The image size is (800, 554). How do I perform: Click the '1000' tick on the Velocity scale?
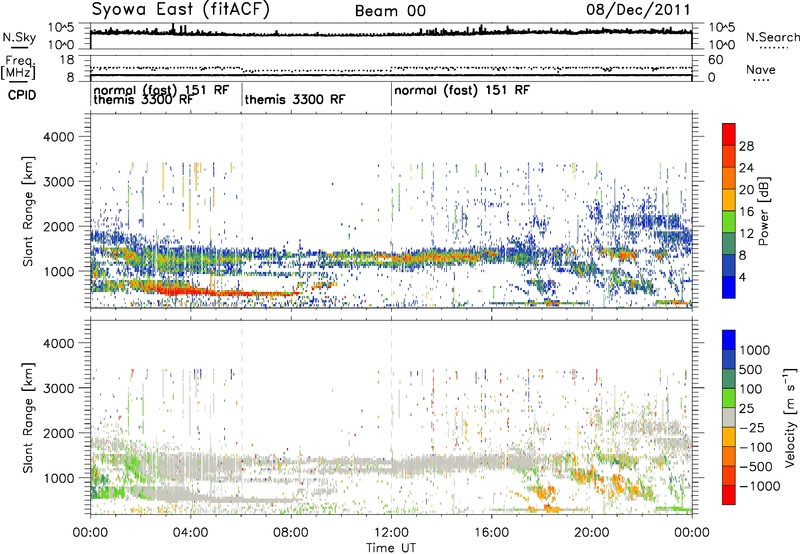[x=754, y=350]
